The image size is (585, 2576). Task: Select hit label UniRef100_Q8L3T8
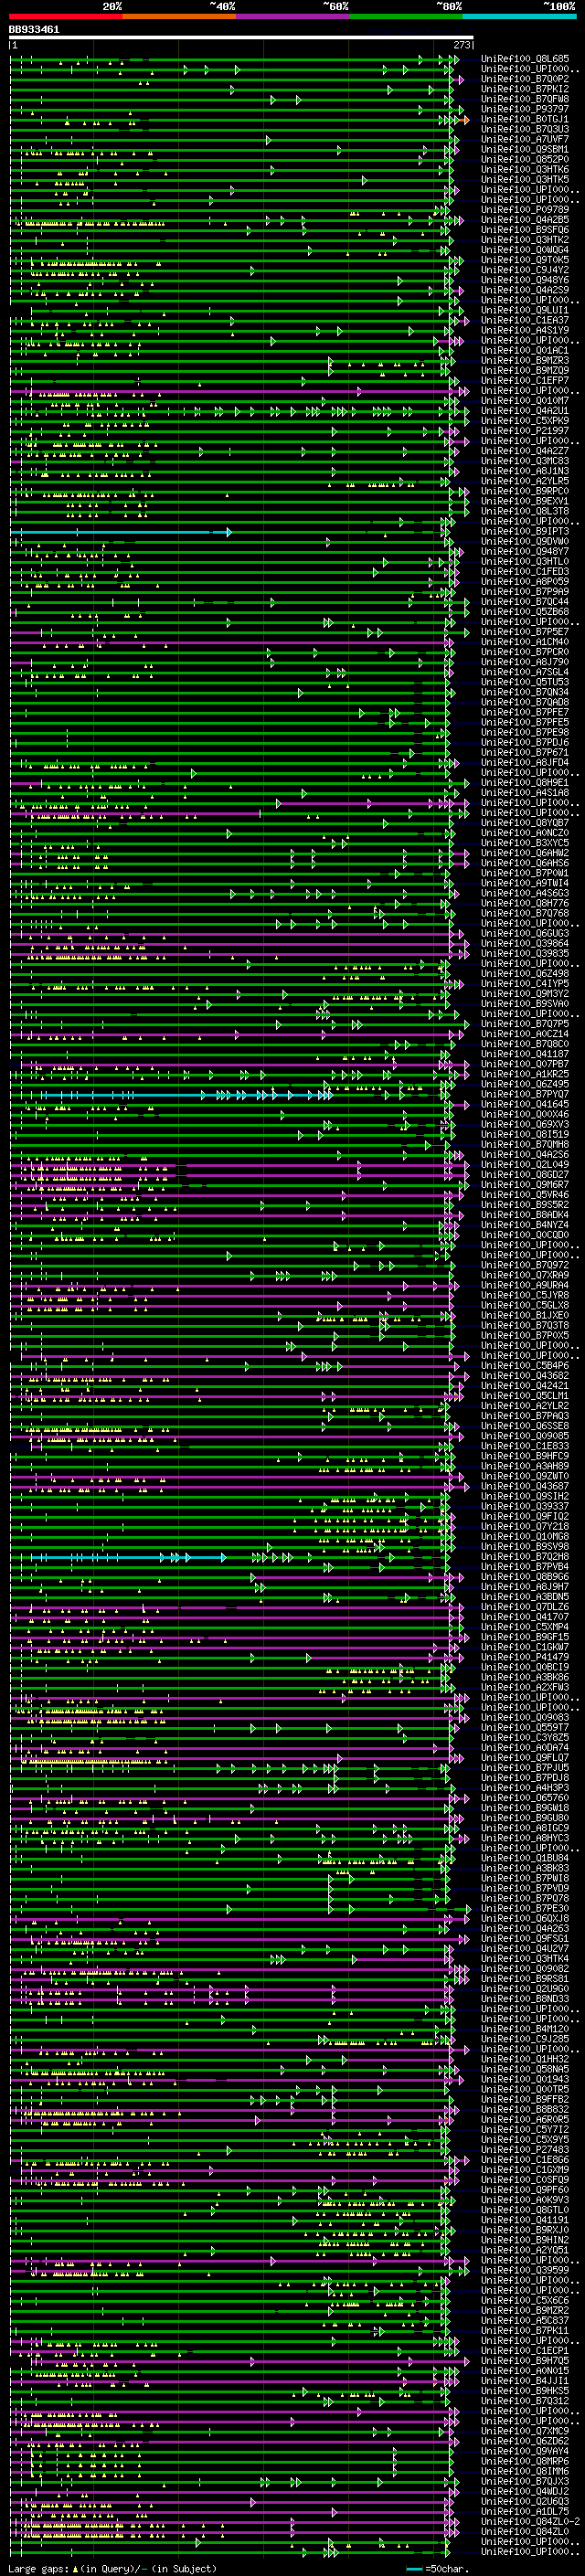(x=525, y=511)
